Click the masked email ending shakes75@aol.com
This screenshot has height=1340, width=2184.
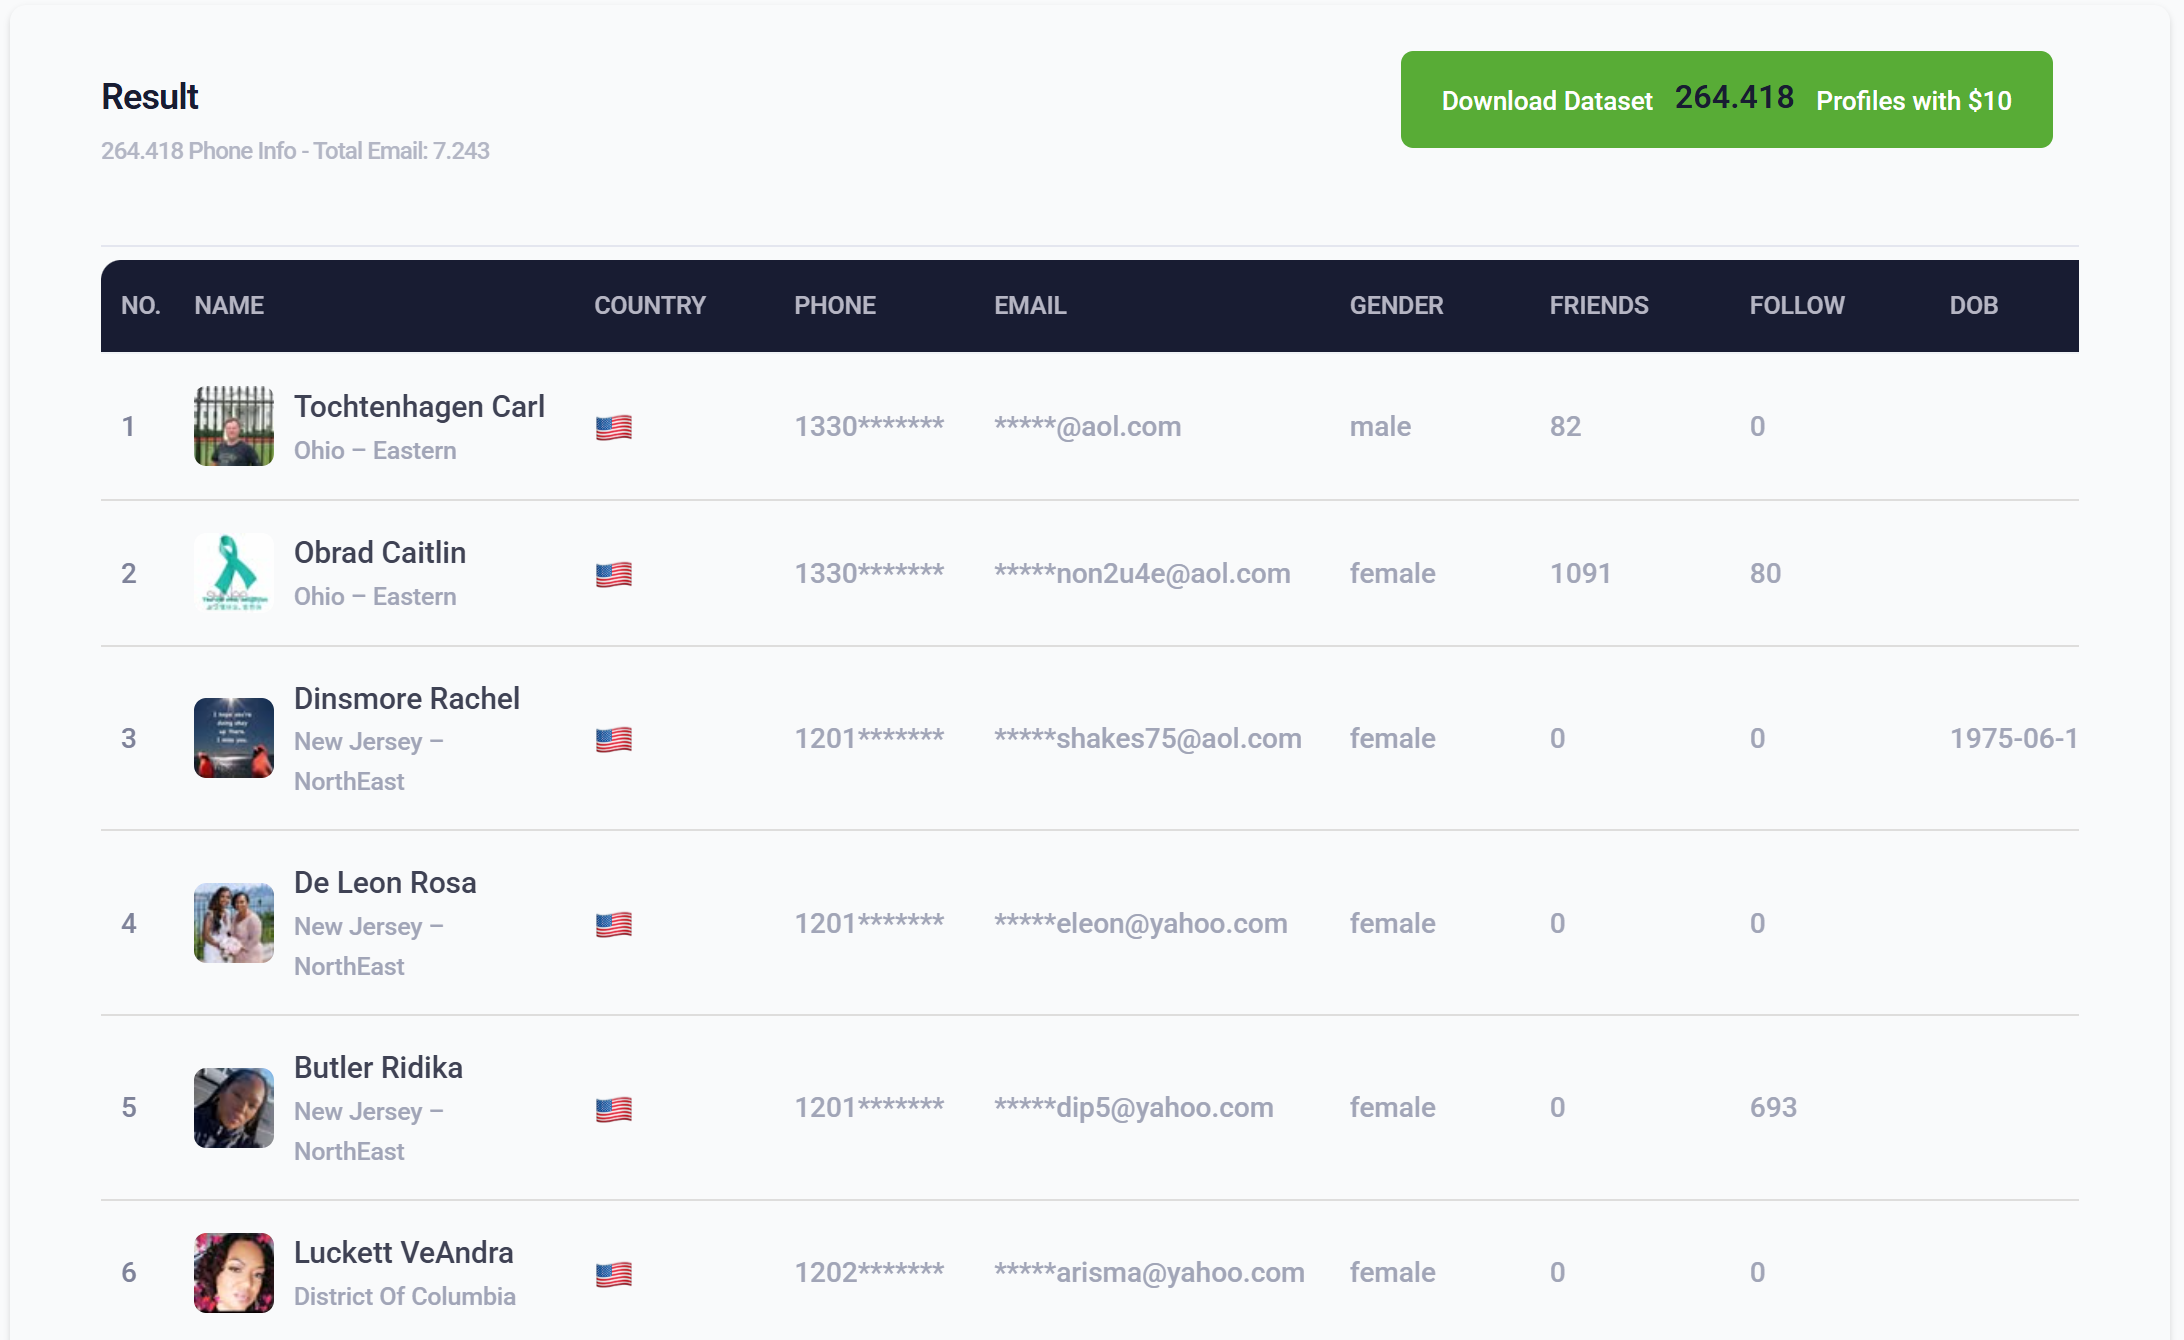pyautogui.click(x=1147, y=739)
